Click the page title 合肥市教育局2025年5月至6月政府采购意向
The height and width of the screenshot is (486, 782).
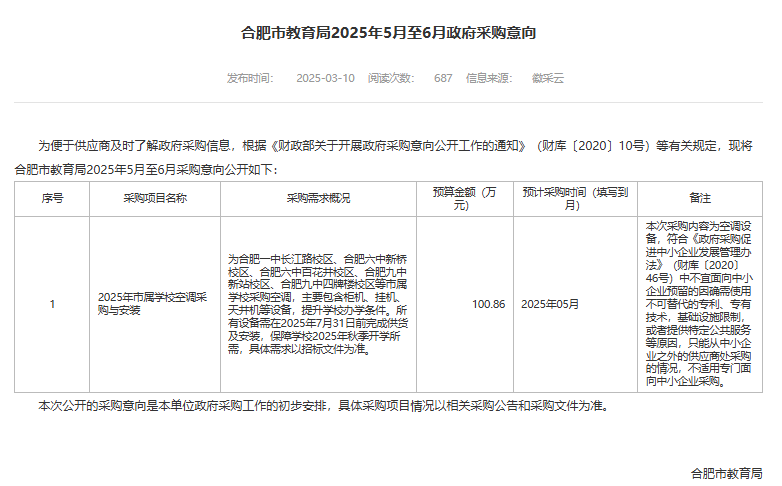click(389, 33)
